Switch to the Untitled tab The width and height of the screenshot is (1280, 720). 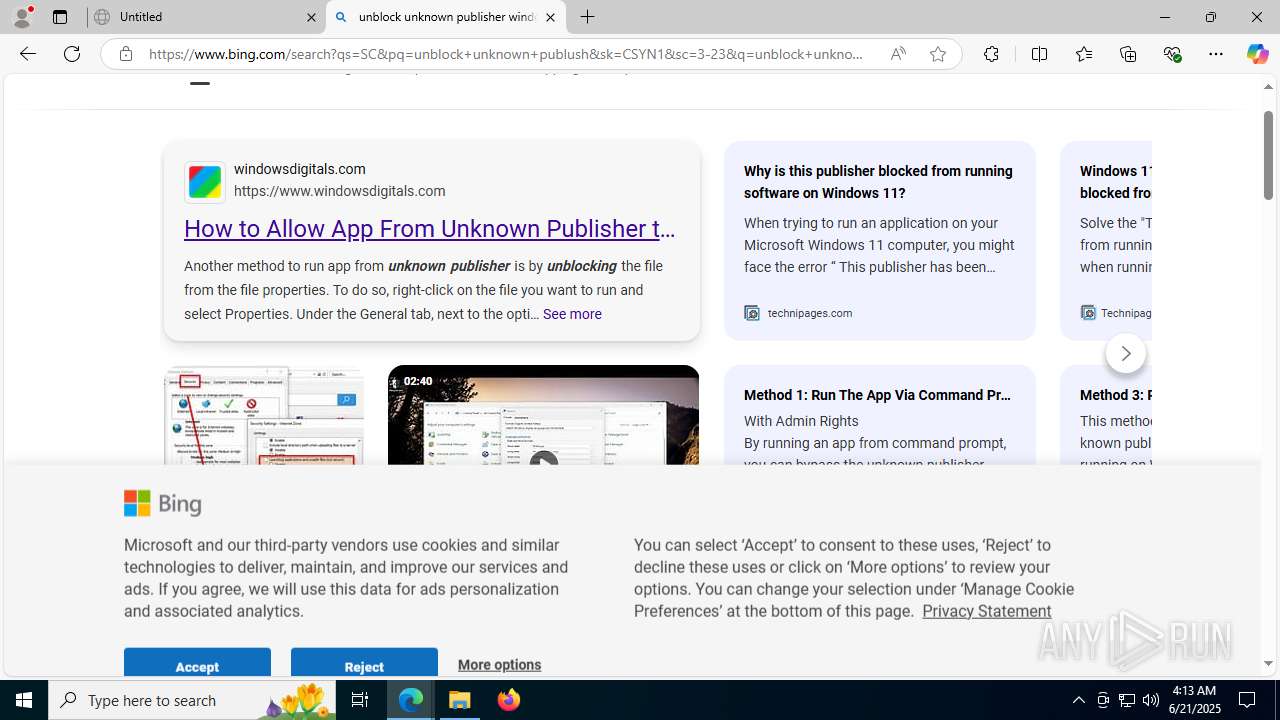pos(207,17)
